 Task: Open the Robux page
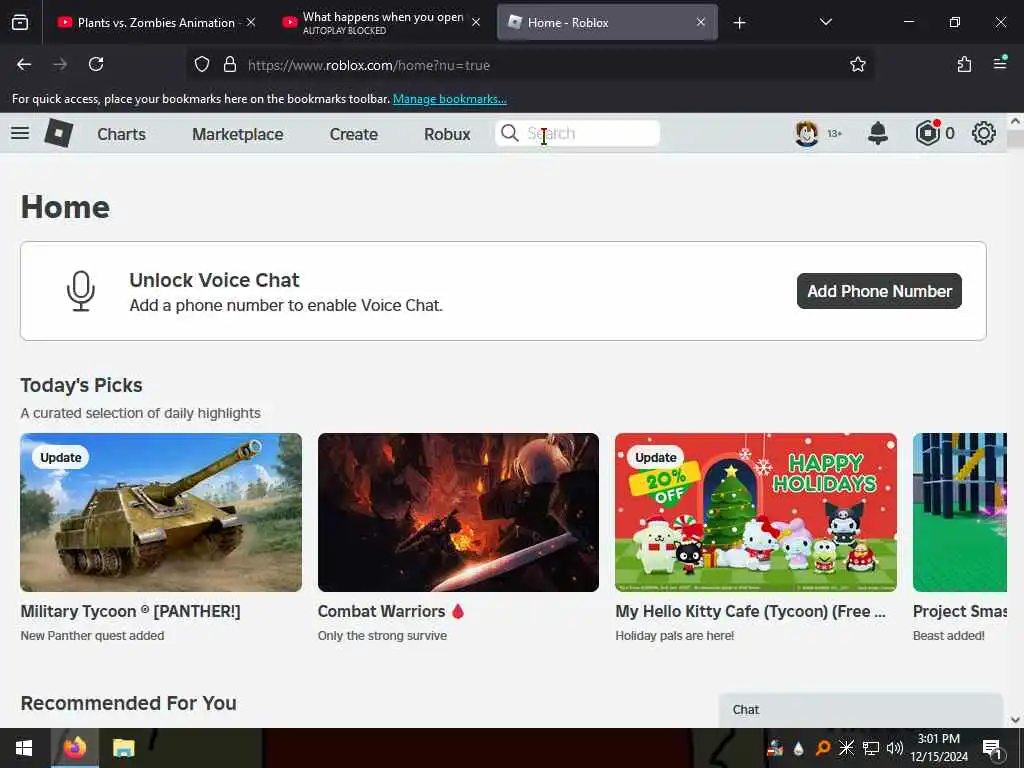447,134
